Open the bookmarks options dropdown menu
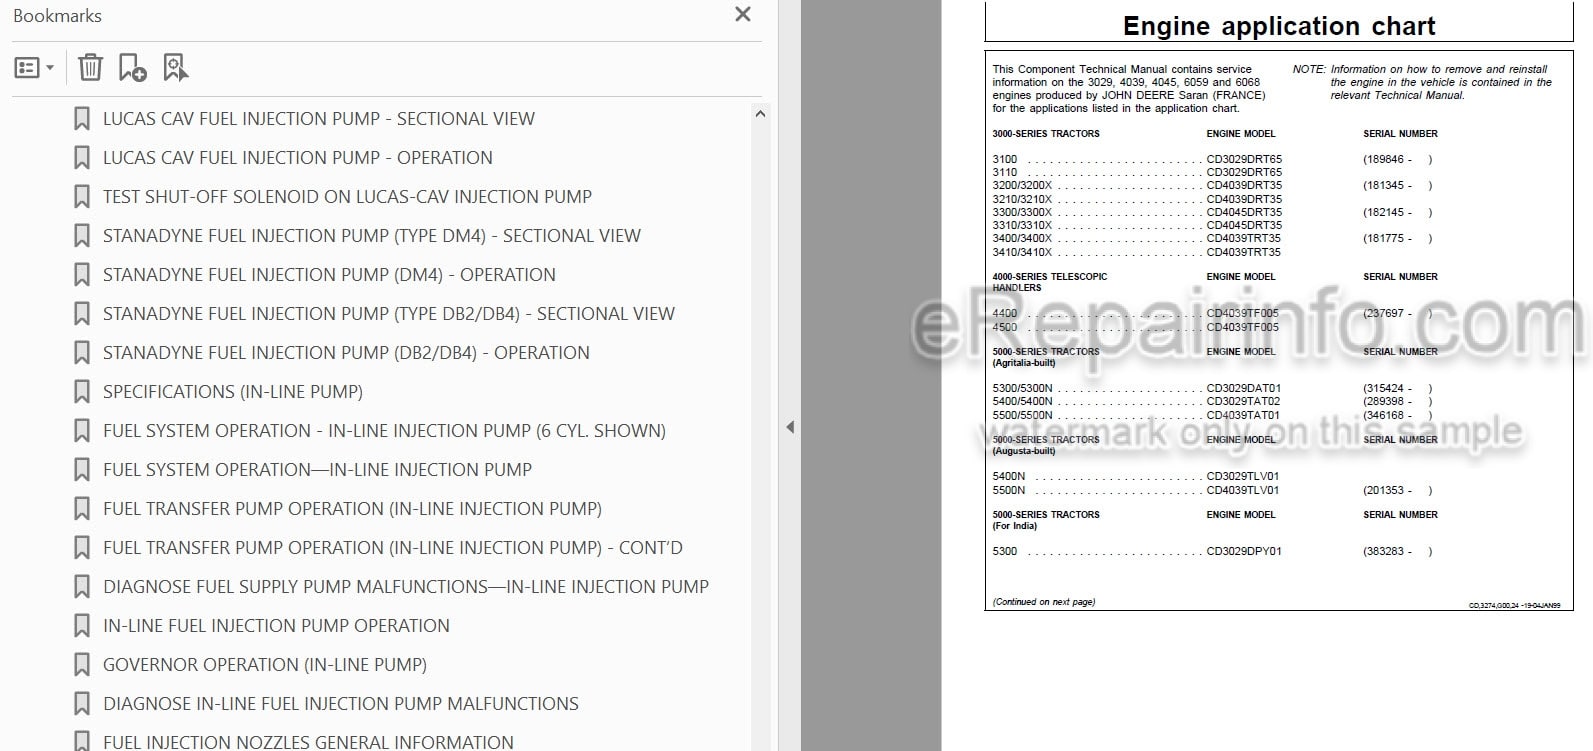 tap(34, 68)
